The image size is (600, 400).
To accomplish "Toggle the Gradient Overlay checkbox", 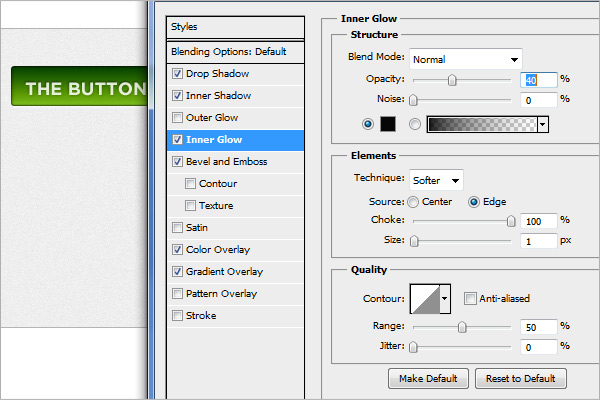I will 177,271.
